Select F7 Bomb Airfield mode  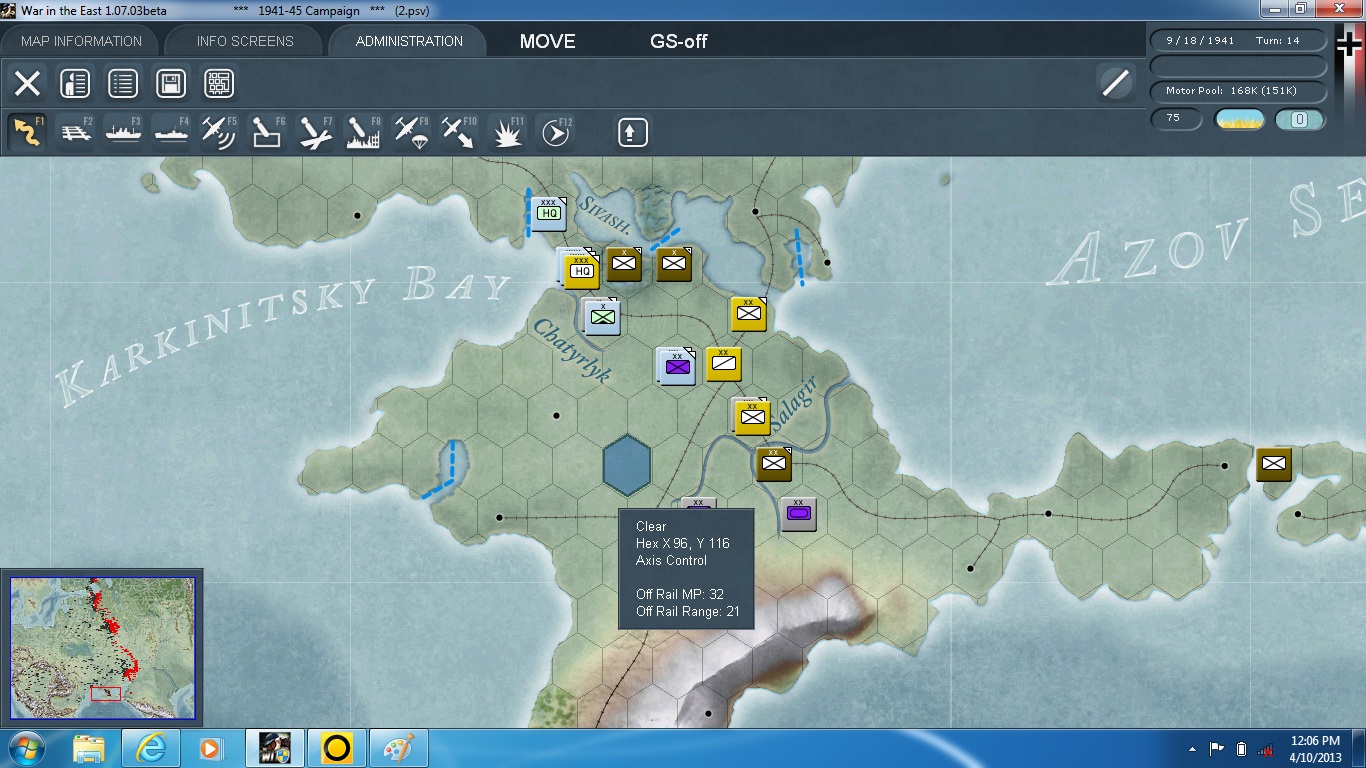[316, 132]
